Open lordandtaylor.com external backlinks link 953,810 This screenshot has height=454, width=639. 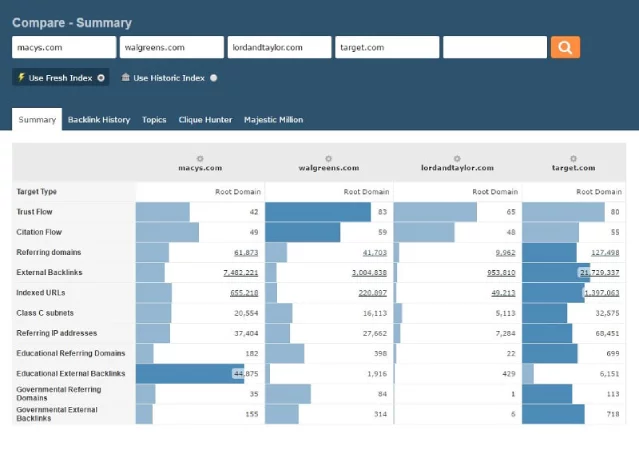click(501, 273)
